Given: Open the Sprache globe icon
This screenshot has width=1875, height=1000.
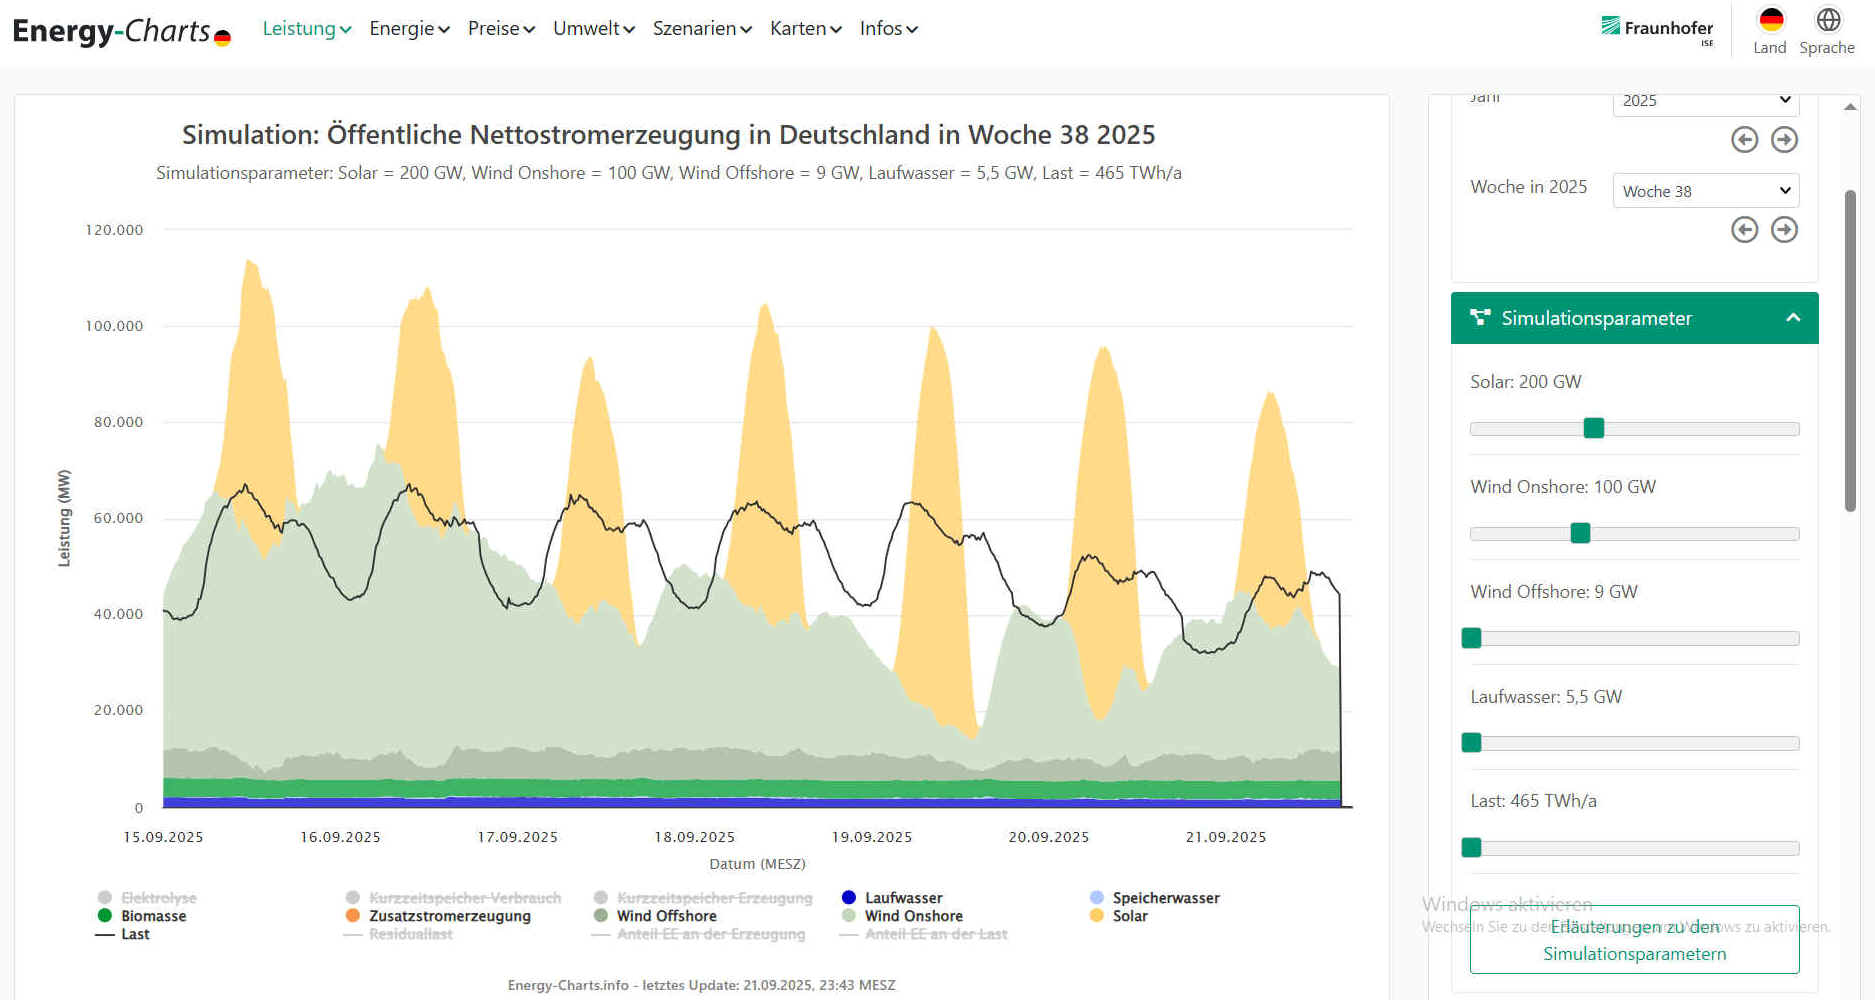Looking at the screenshot, I should [1827, 21].
